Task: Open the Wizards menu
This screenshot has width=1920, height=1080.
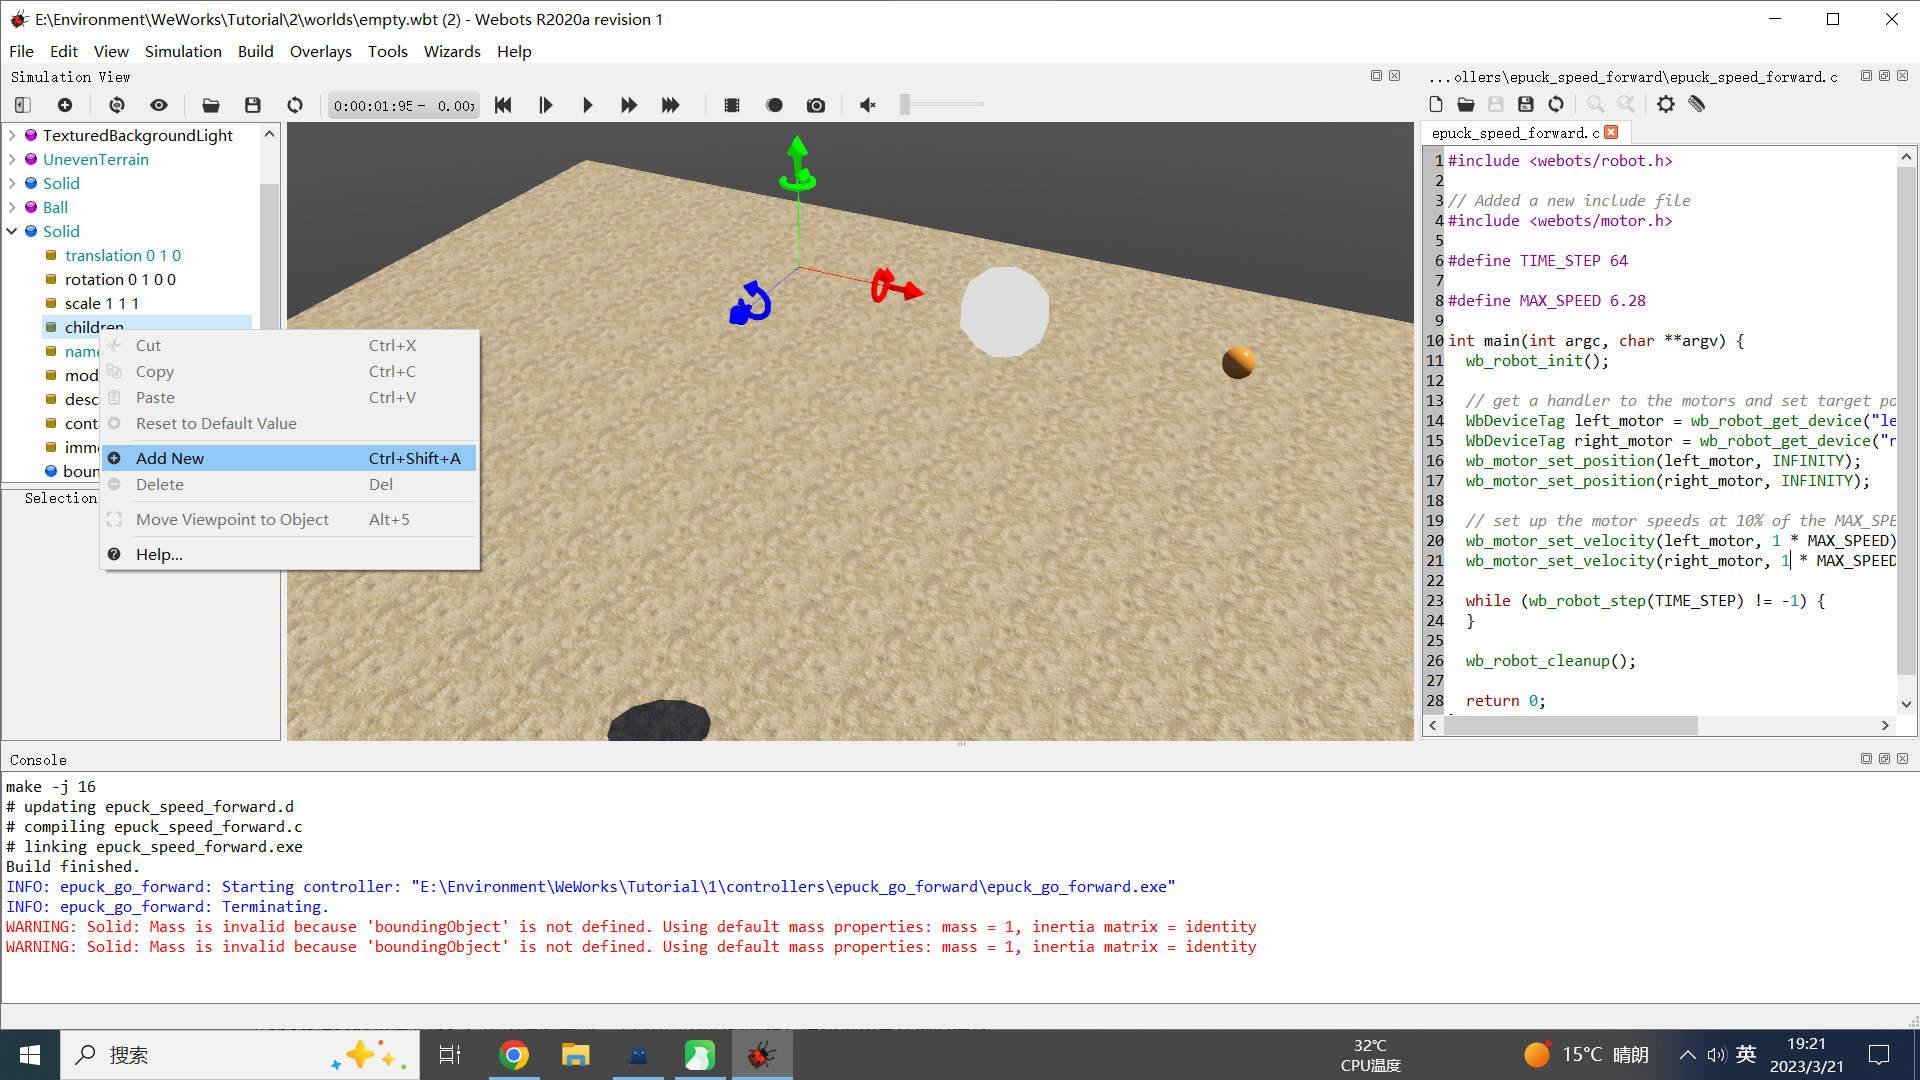Action: point(452,51)
